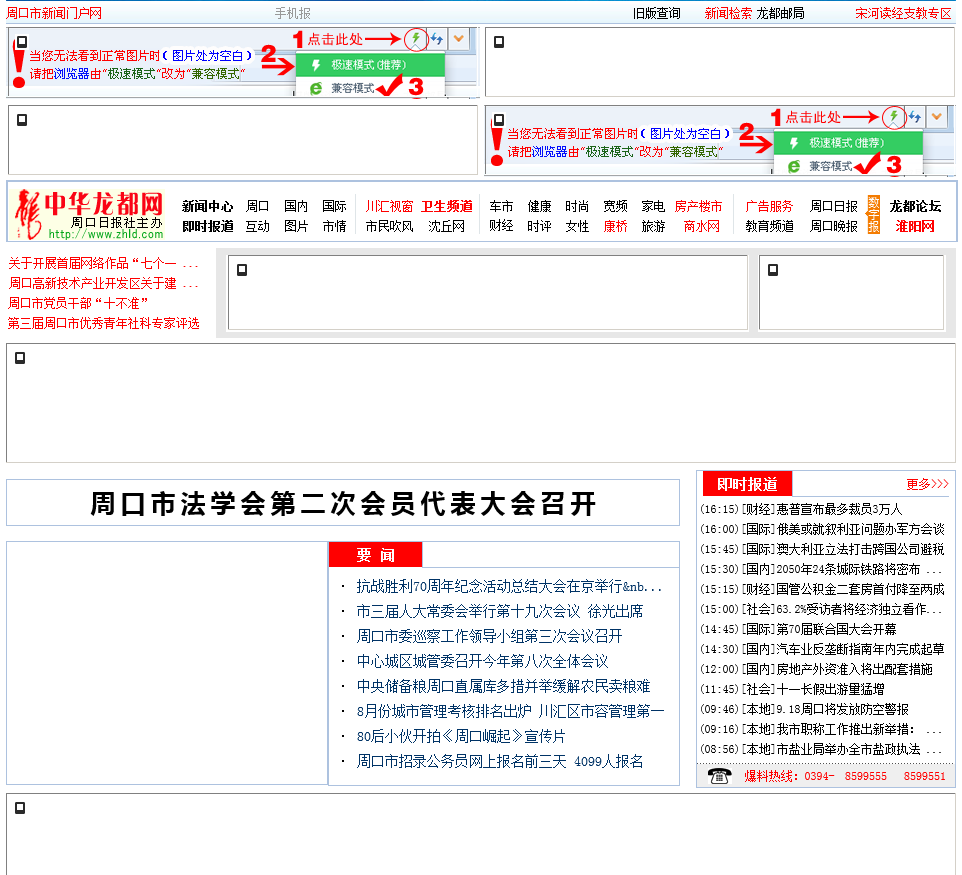
Task: Select the 要闻 tab header
Action: pyautogui.click(x=375, y=555)
